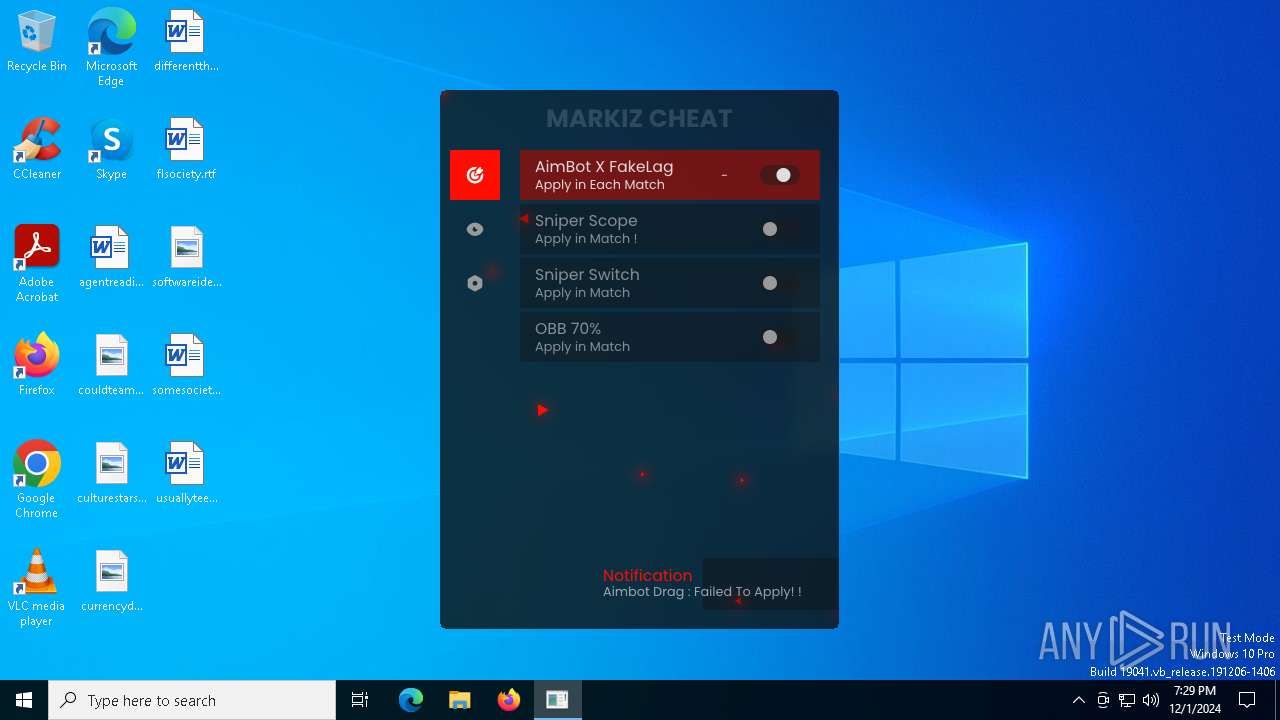Image resolution: width=1280 pixels, height=720 pixels.
Task: Open the volume tray icon
Action: (x=1151, y=700)
